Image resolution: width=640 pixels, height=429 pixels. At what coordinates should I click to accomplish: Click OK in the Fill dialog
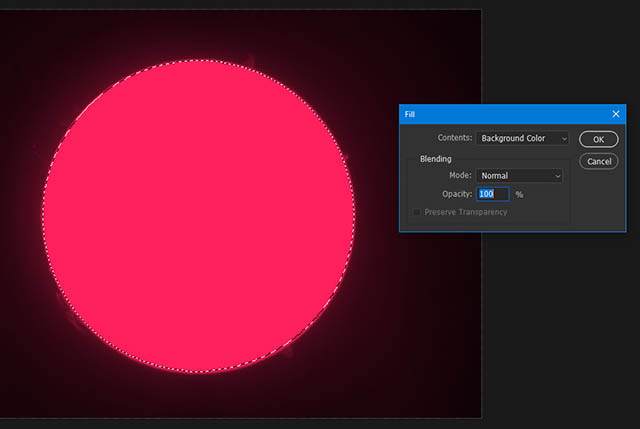click(x=597, y=139)
